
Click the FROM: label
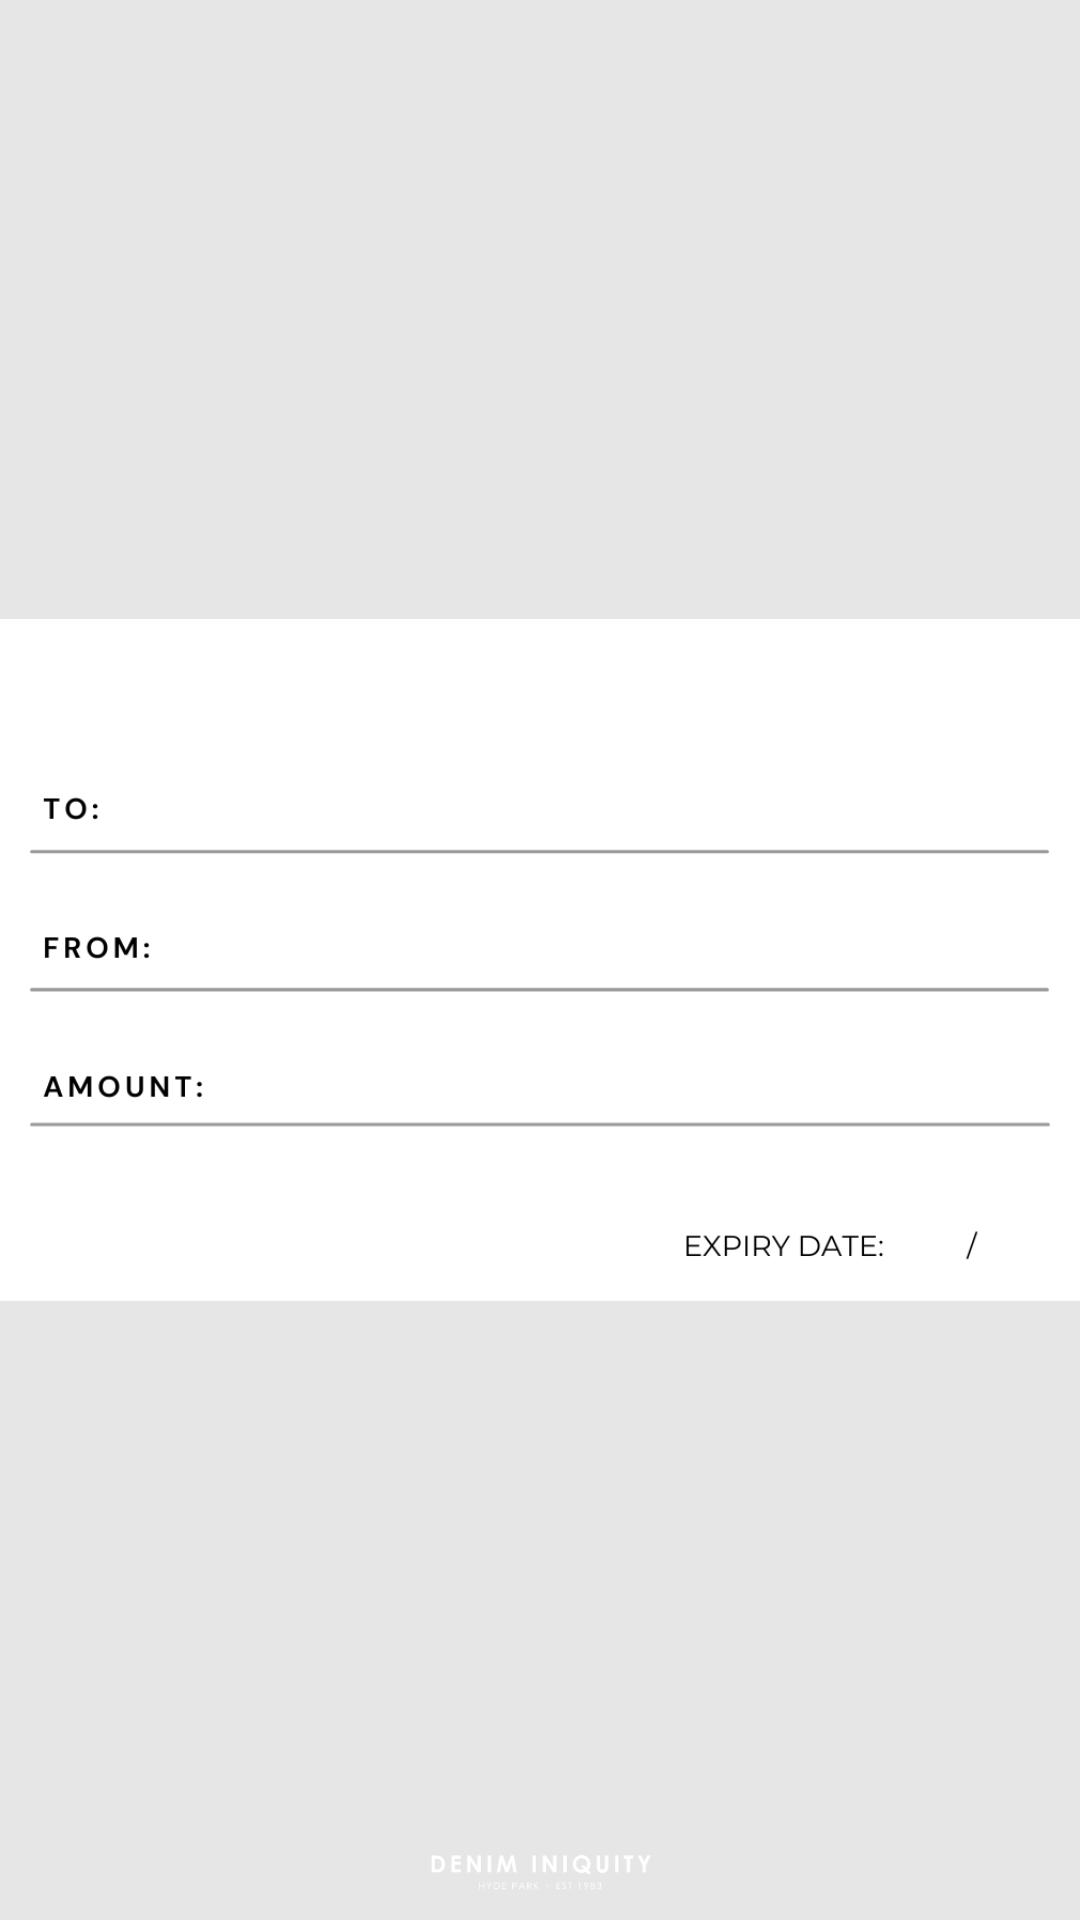coord(97,948)
